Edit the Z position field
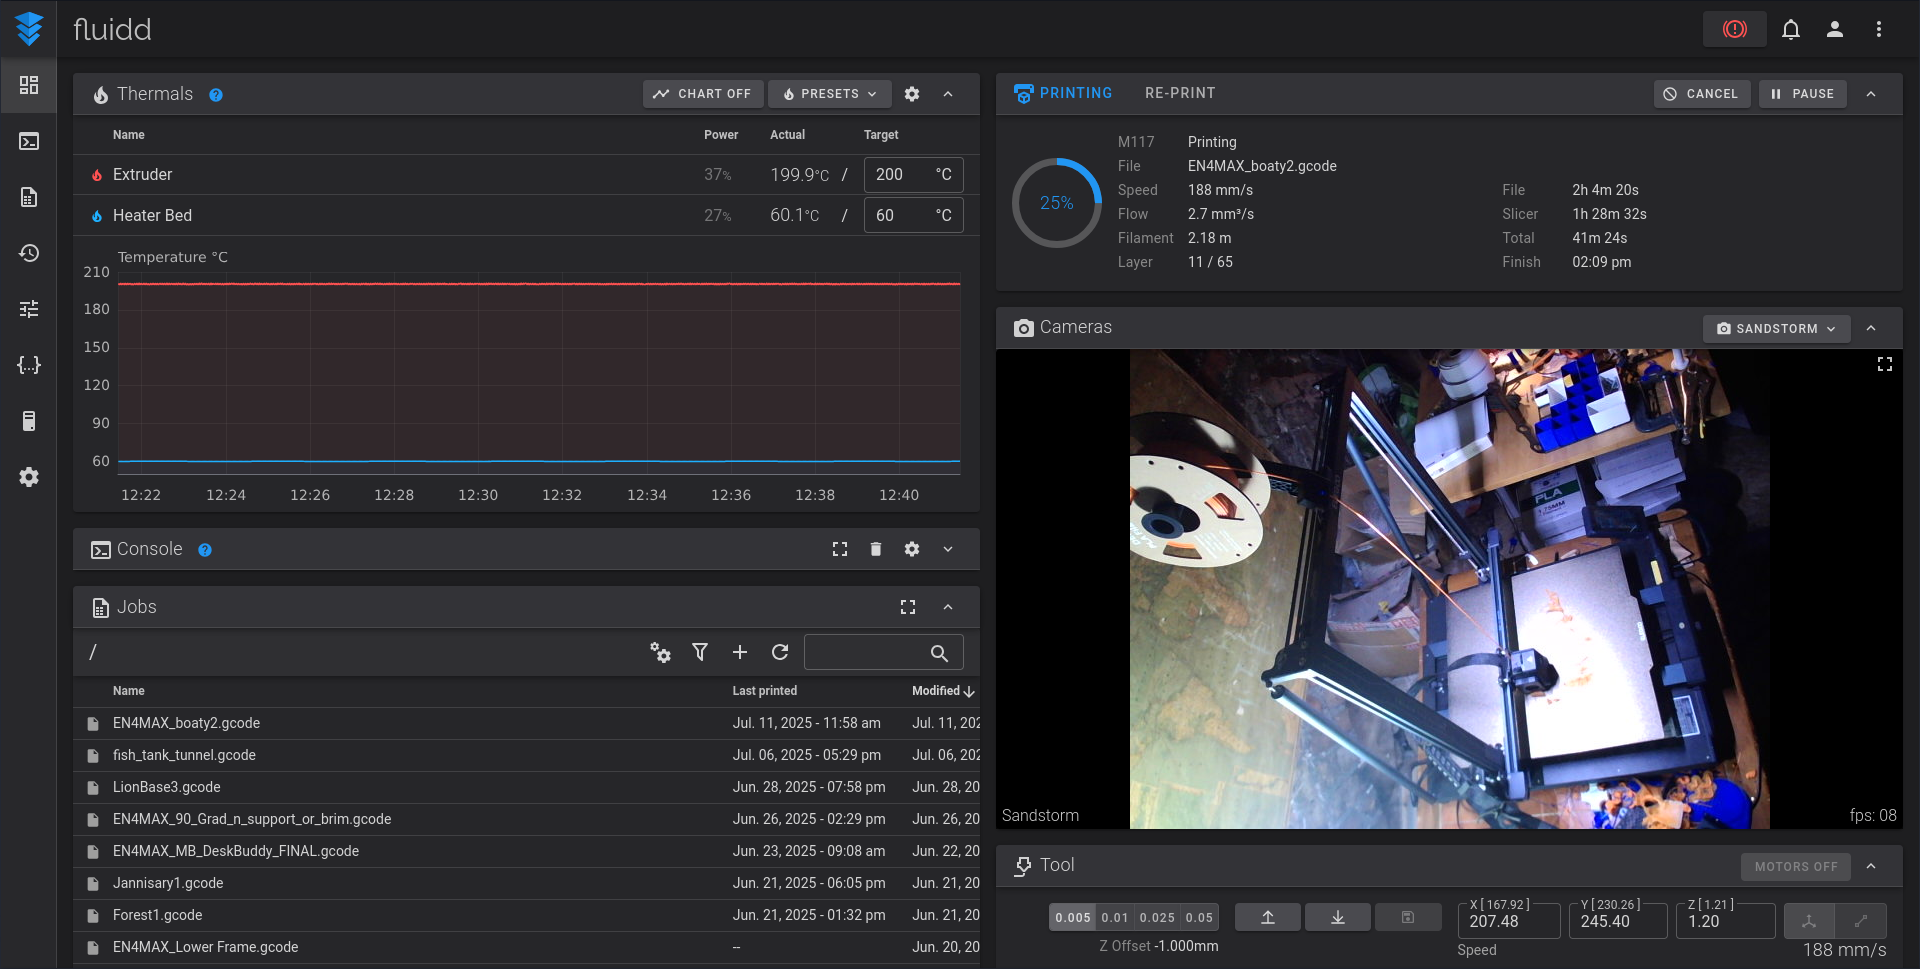Viewport: 1920px width, 969px height. tap(1726, 921)
